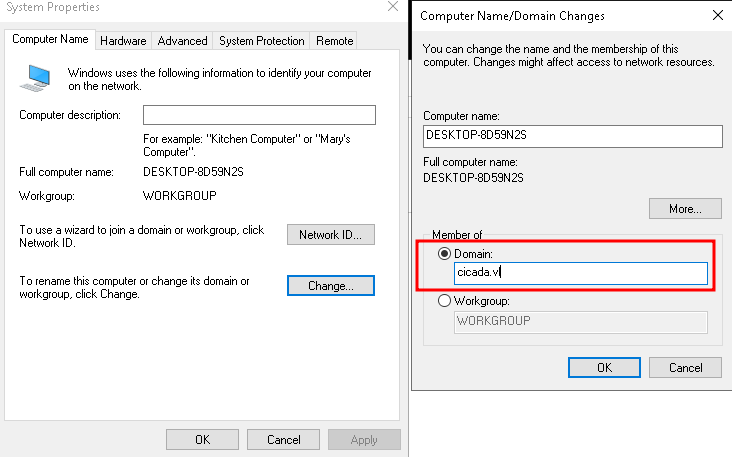Viewport: 732px width, 457px height.
Task: Select the Remote tab
Action: tap(334, 41)
